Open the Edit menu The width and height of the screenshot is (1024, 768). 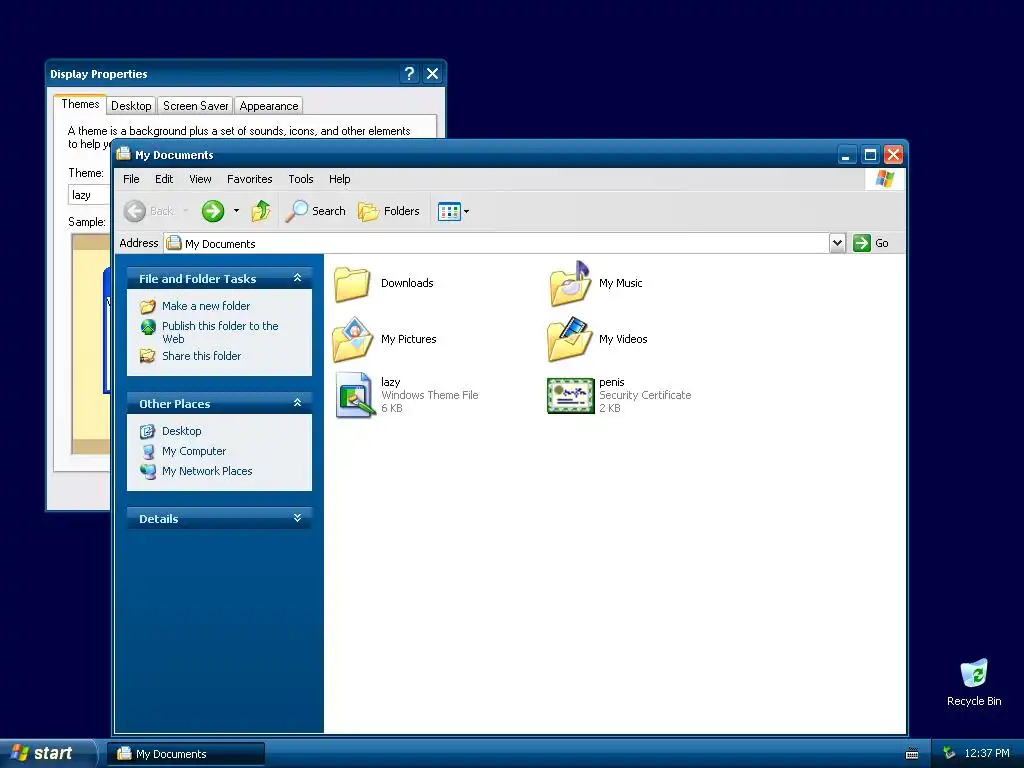(164, 179)
